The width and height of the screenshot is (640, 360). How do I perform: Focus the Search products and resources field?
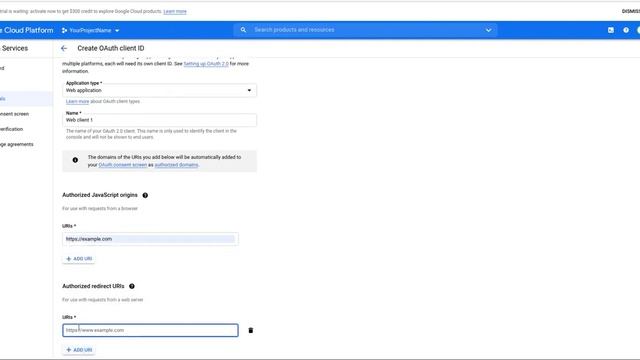click(365, 30)
